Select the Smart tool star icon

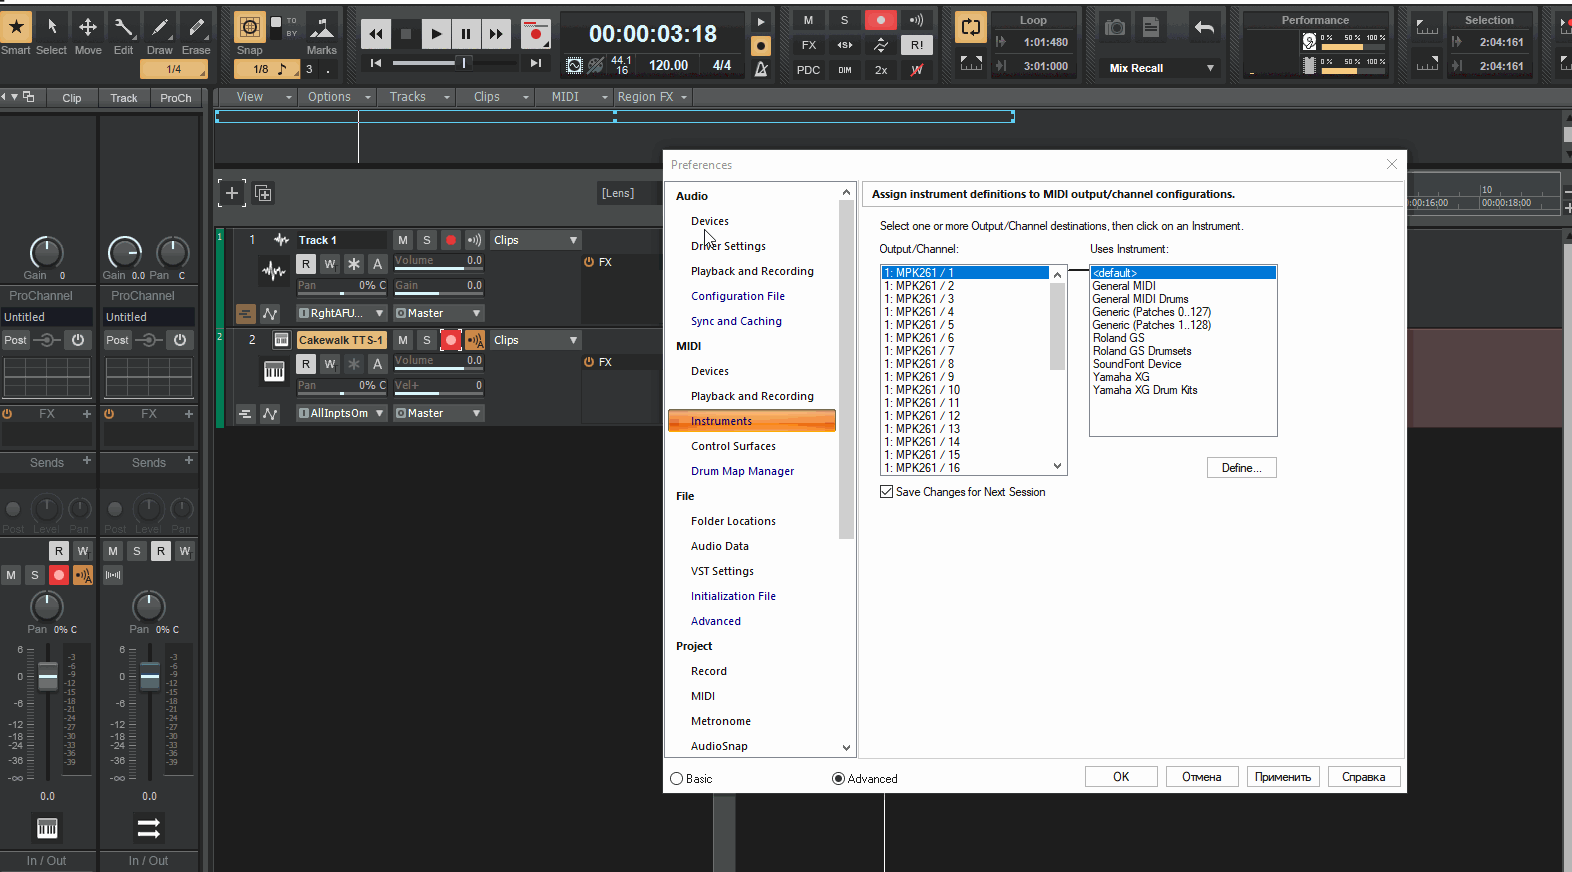point(16,28)
